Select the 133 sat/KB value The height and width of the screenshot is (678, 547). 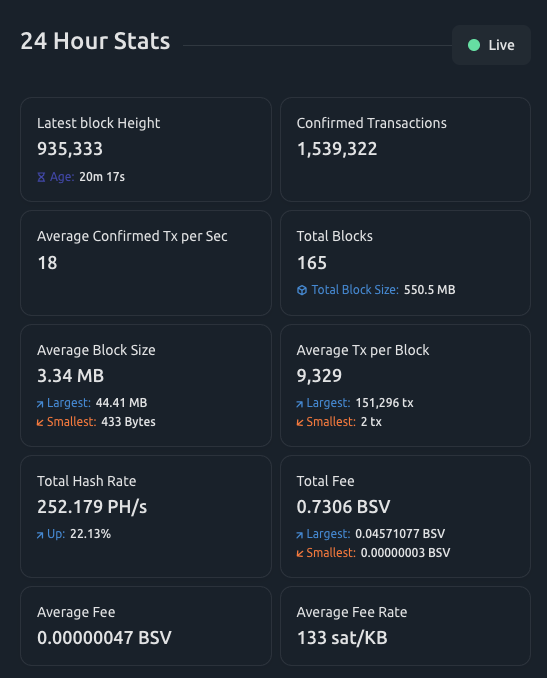[x=342, y=638]
